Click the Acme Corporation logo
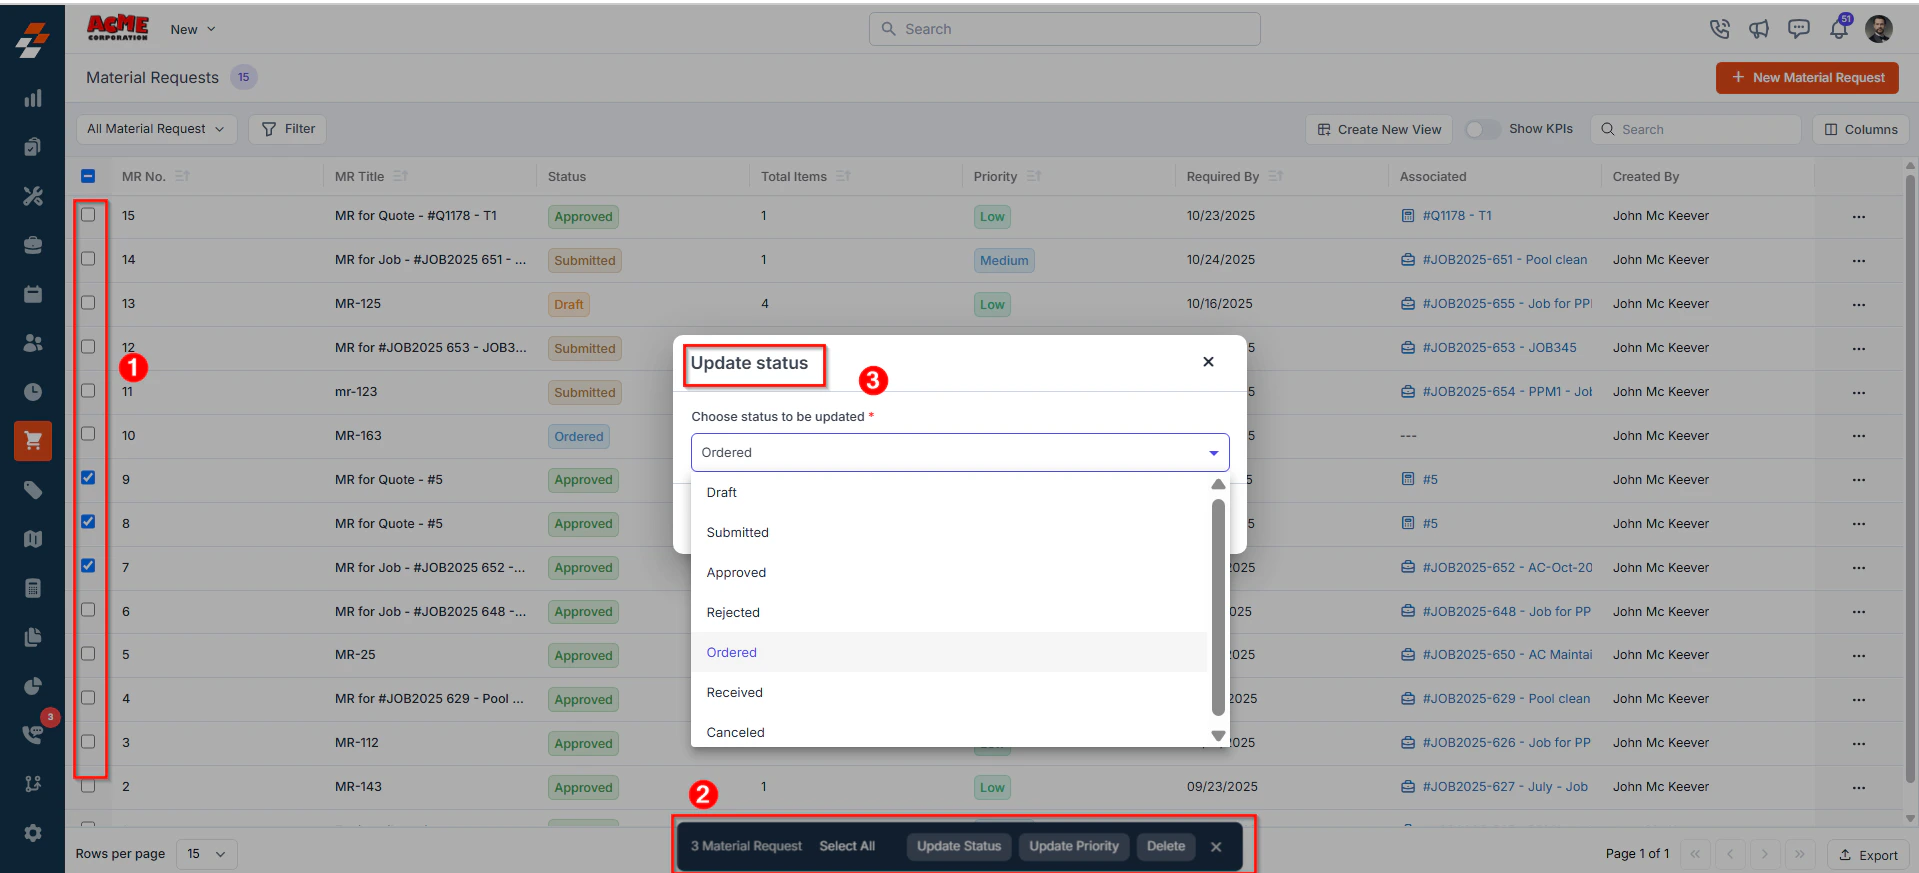 [x=118, y=28]
